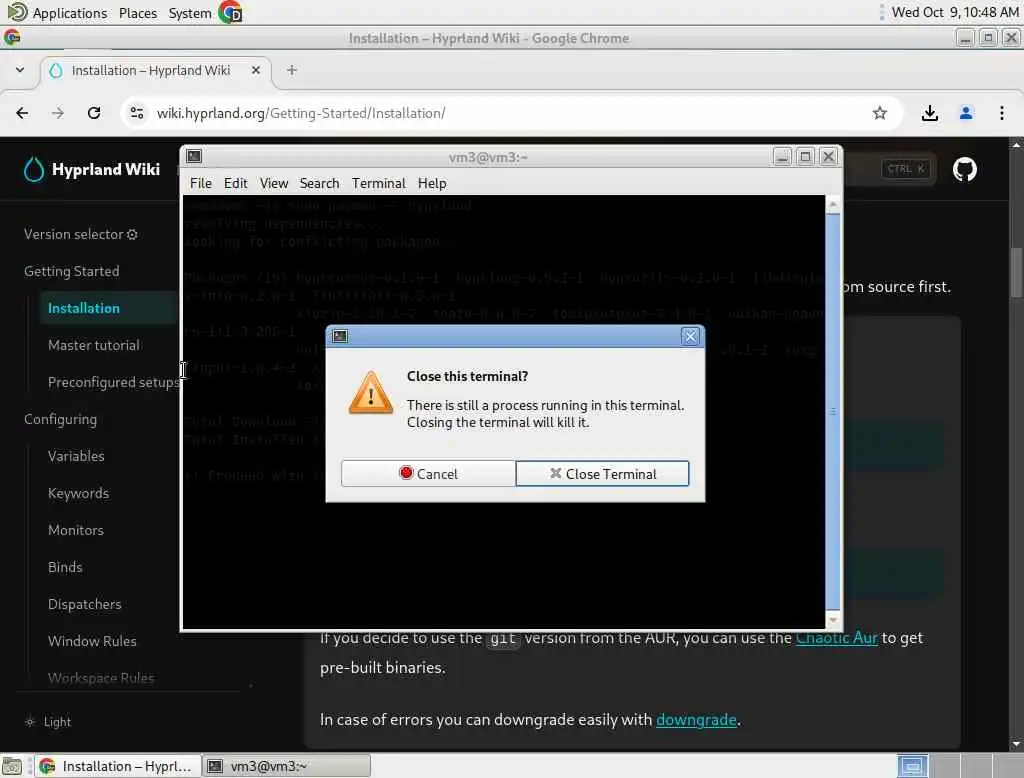Open Chrome profile icon

966,113
